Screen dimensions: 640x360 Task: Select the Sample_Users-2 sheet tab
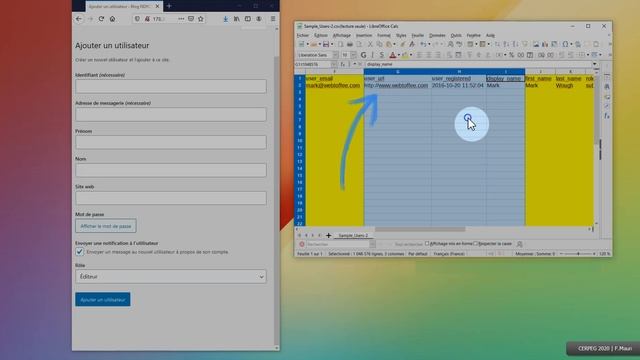point(353,236)
